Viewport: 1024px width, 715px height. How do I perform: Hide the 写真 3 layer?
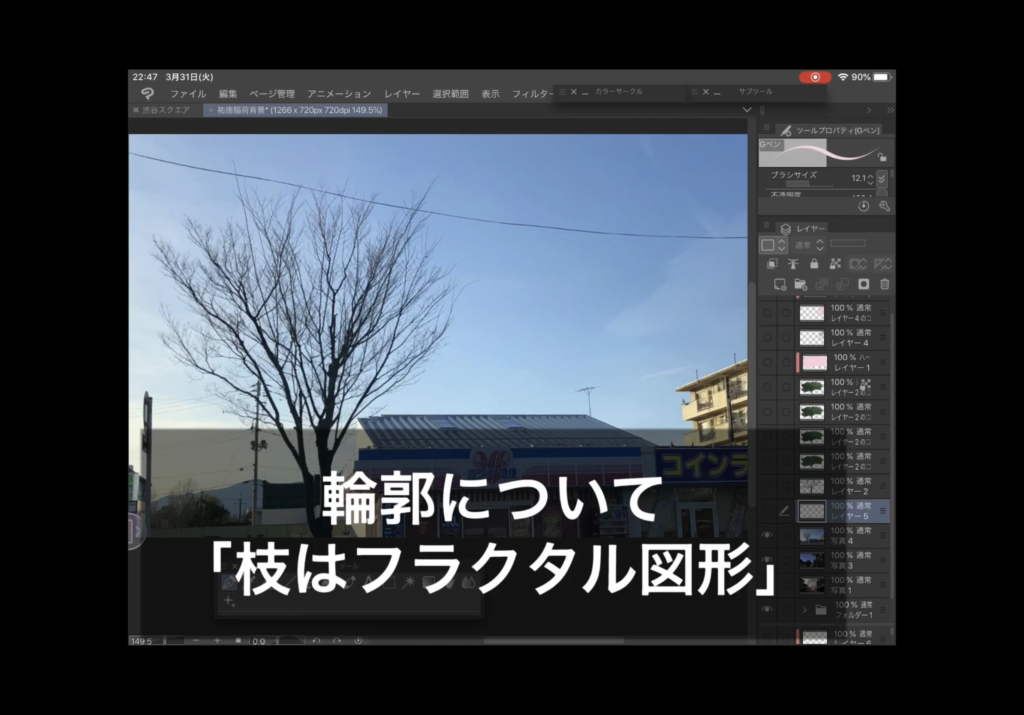767,560
